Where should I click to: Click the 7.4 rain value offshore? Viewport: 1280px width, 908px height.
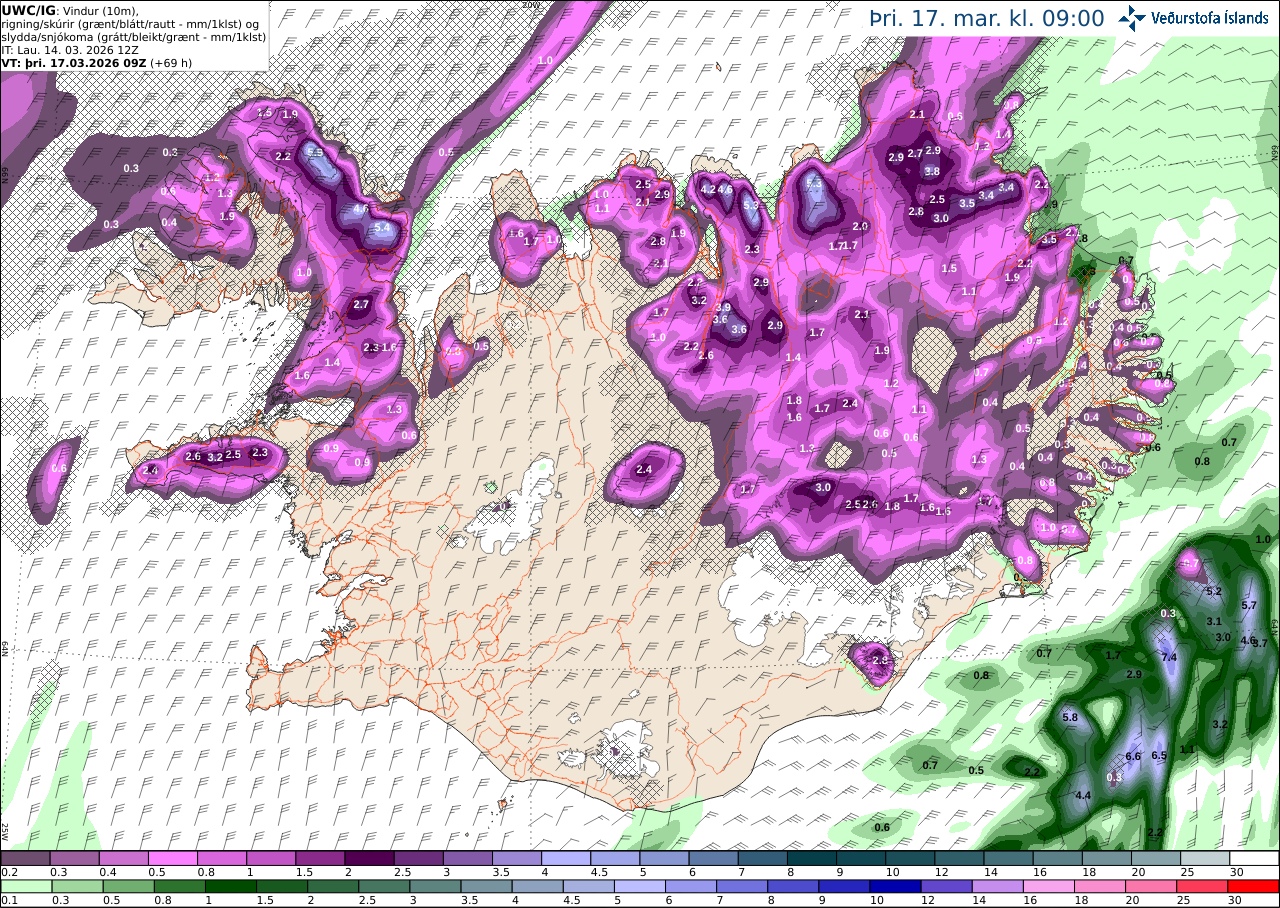[x=1169, y=657]
